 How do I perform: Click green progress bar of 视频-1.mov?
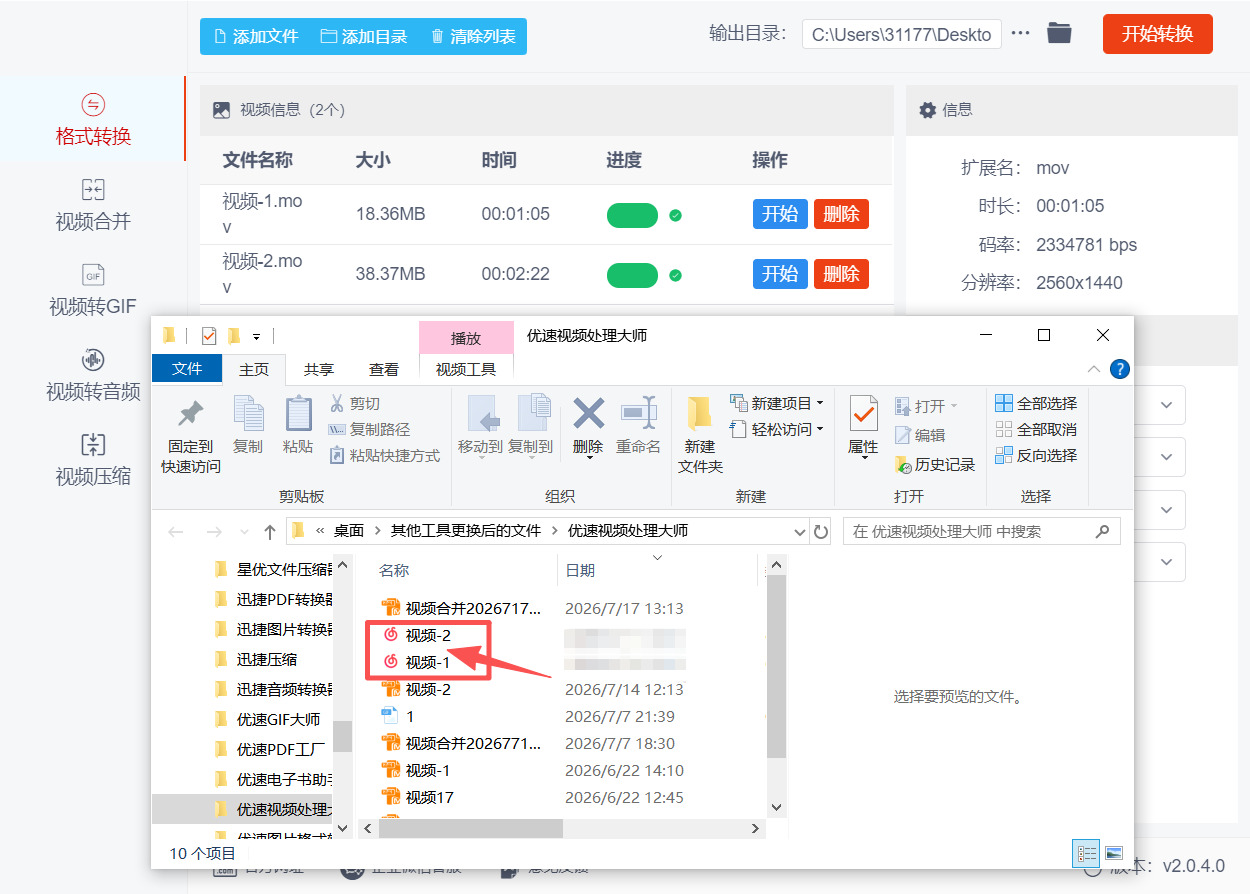pos(632,215)
